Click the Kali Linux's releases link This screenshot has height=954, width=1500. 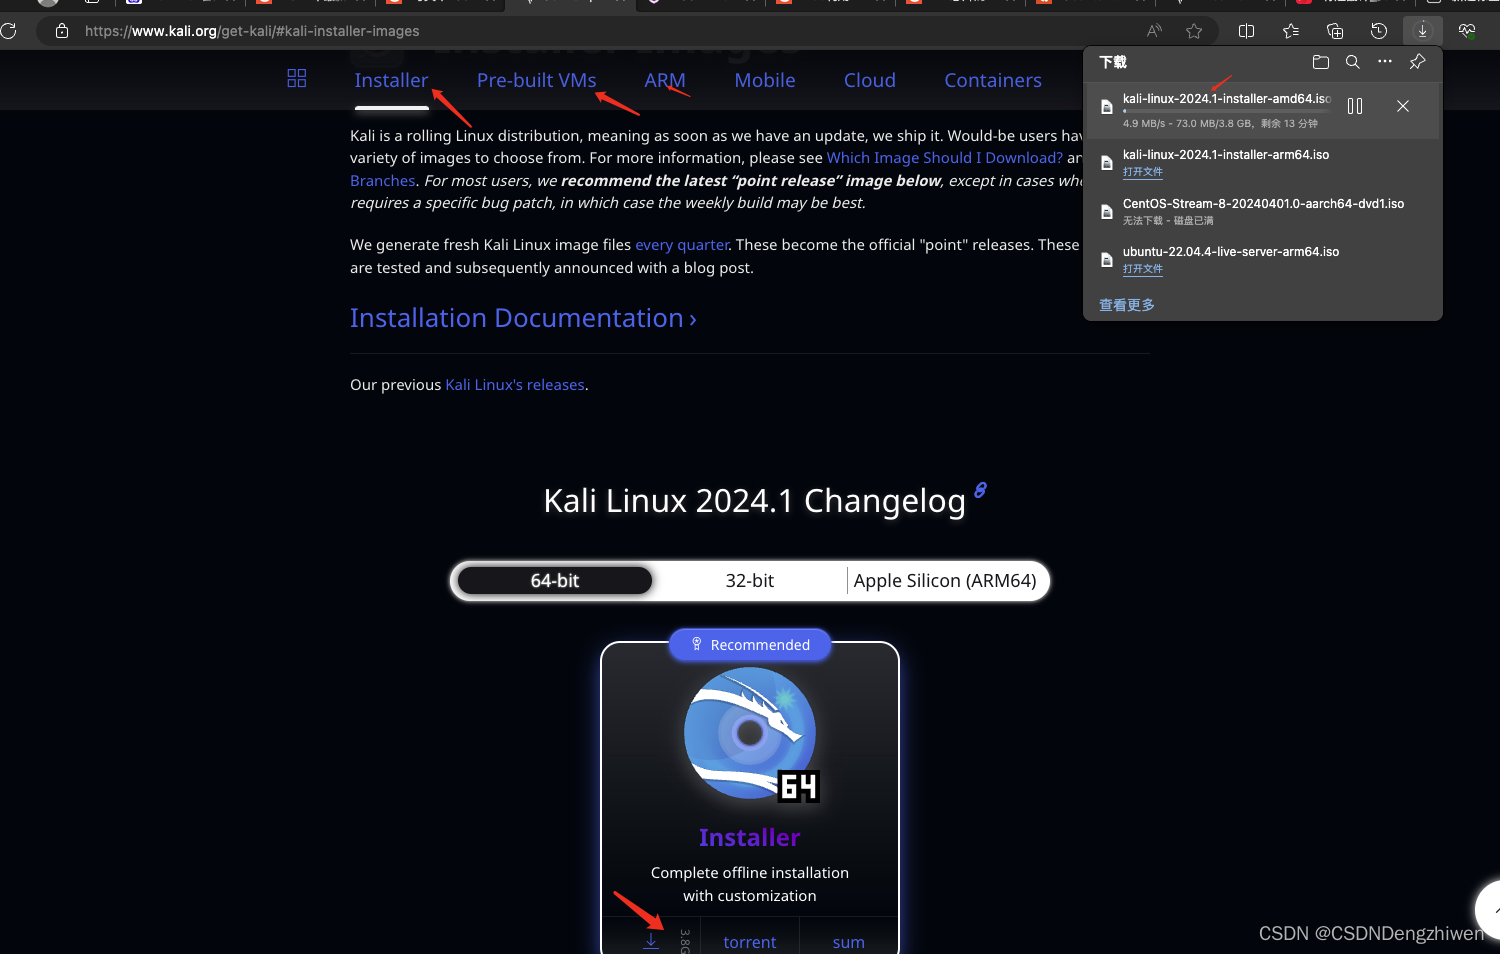[514, 384]
